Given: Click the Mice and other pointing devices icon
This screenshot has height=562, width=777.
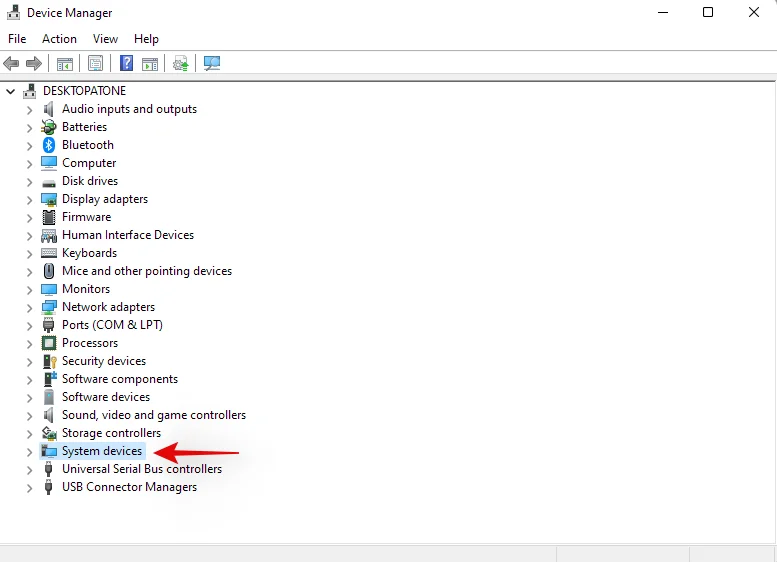Looking at the screenshot, I should point(49,271).
